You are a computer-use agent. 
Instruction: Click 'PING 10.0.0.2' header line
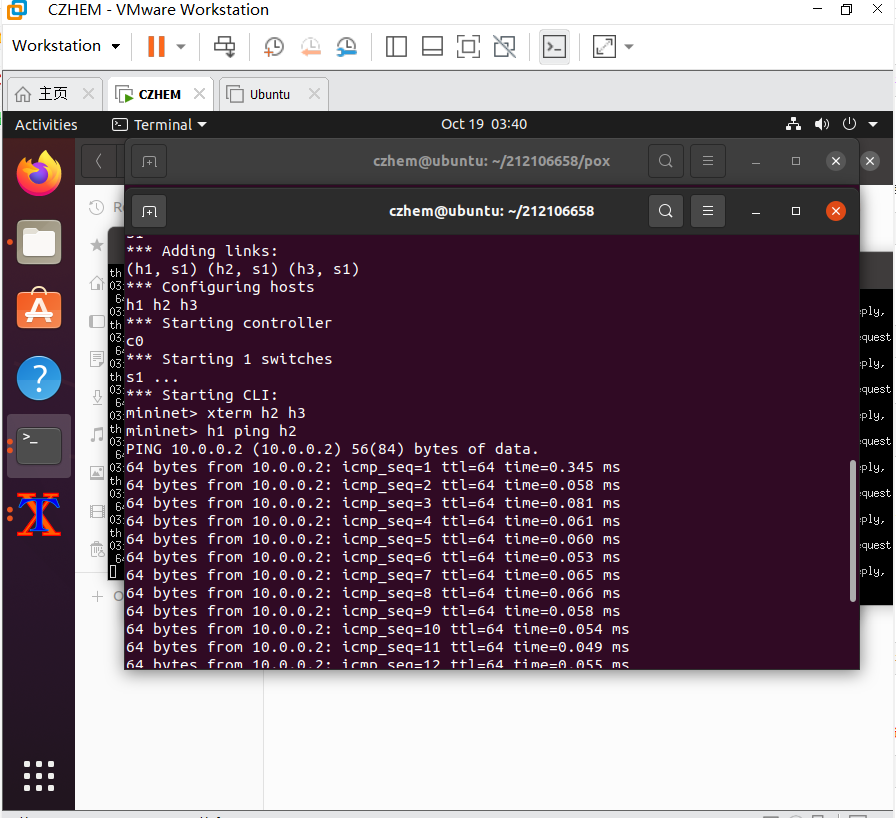(332, 449)
